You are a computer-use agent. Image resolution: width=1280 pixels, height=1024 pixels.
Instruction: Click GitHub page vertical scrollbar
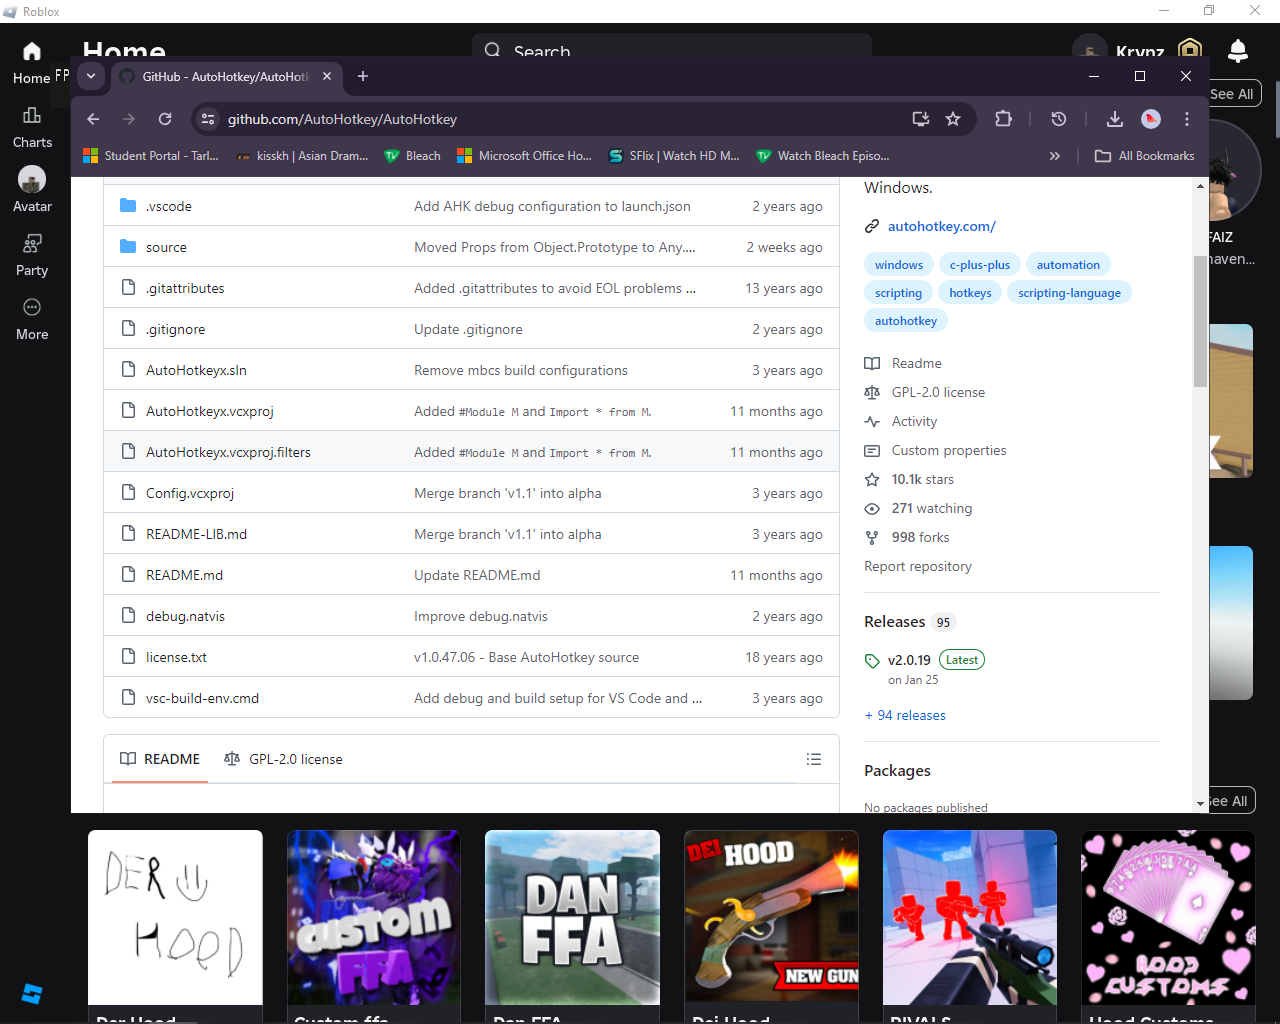pyautogui.click(x=1200, y=322)
